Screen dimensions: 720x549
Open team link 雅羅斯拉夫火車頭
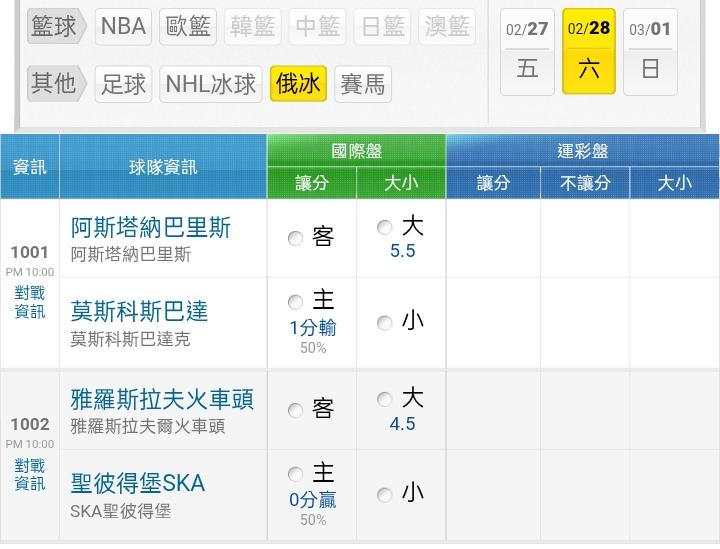162,399
